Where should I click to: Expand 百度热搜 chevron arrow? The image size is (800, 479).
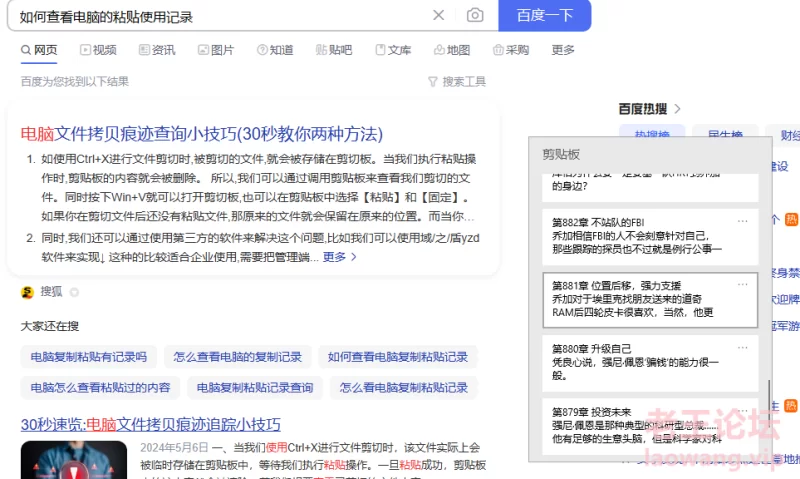[x=677, y=109]
